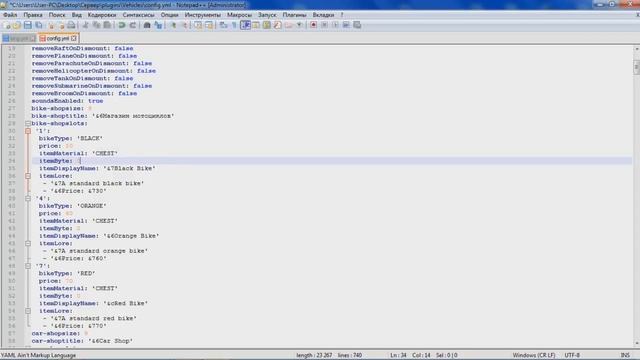The width and height of the screenshot is (640, 360).
Task: Collapse bike-shopslots fold marker
Action: click(x=28, y=123)
